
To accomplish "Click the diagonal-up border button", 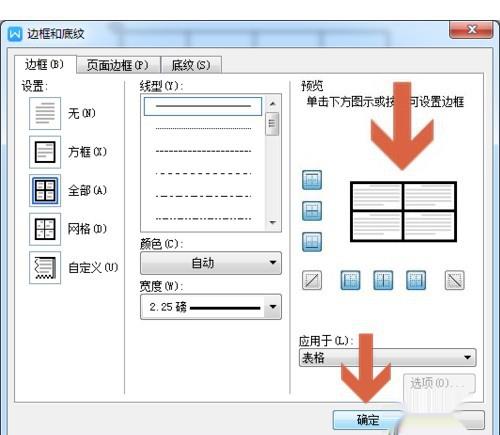I will point(312,280).
